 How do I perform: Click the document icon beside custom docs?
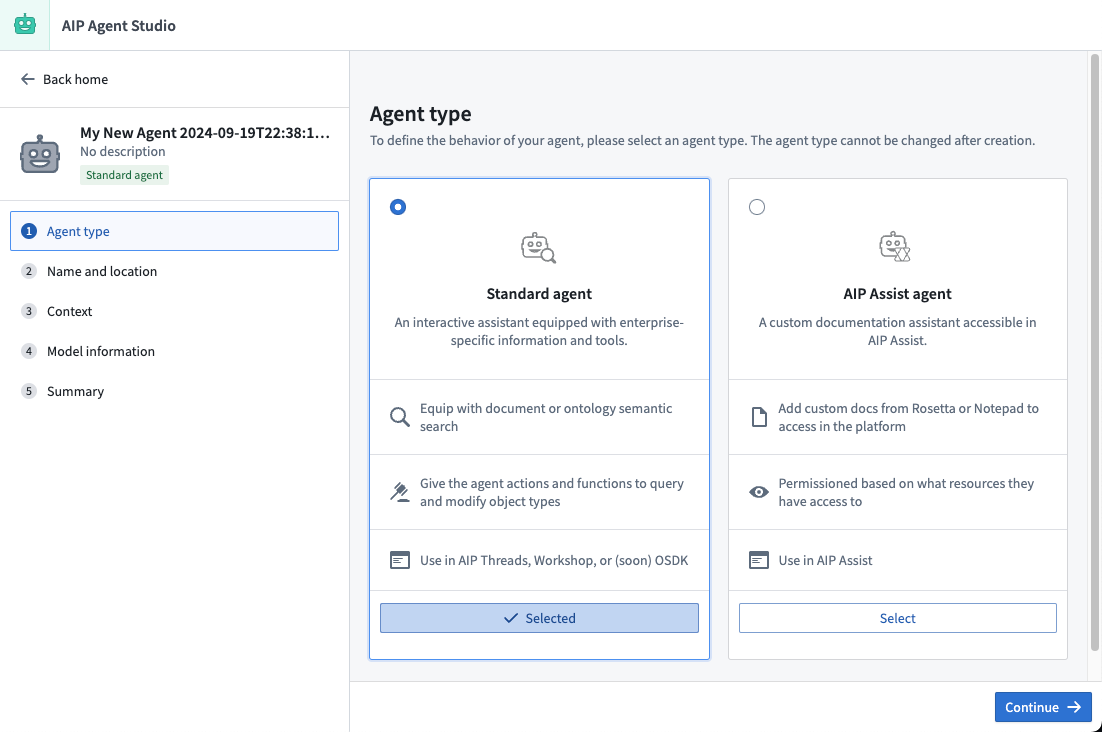pyautogui.click(x=759, y=417)
